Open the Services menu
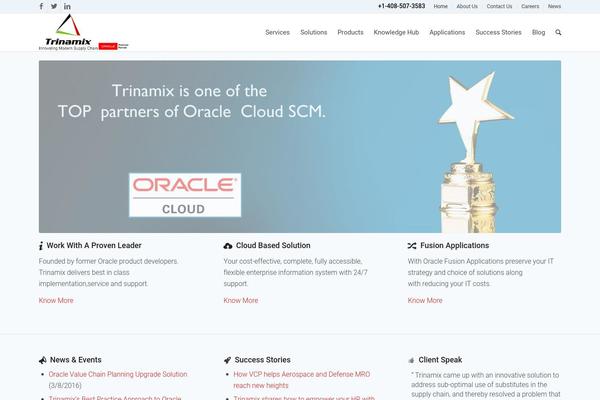Image resolution: width=600 pixels, height=400 pixels. point(277,33)
